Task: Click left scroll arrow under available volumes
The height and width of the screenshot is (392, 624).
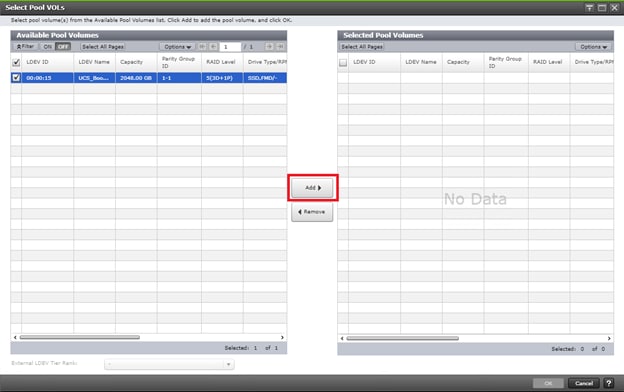Action: [x=15, y=337]
